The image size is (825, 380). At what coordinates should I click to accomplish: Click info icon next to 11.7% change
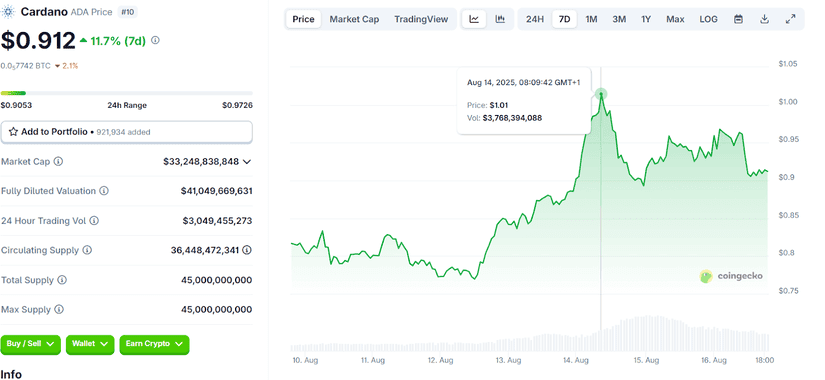point(155,40)
